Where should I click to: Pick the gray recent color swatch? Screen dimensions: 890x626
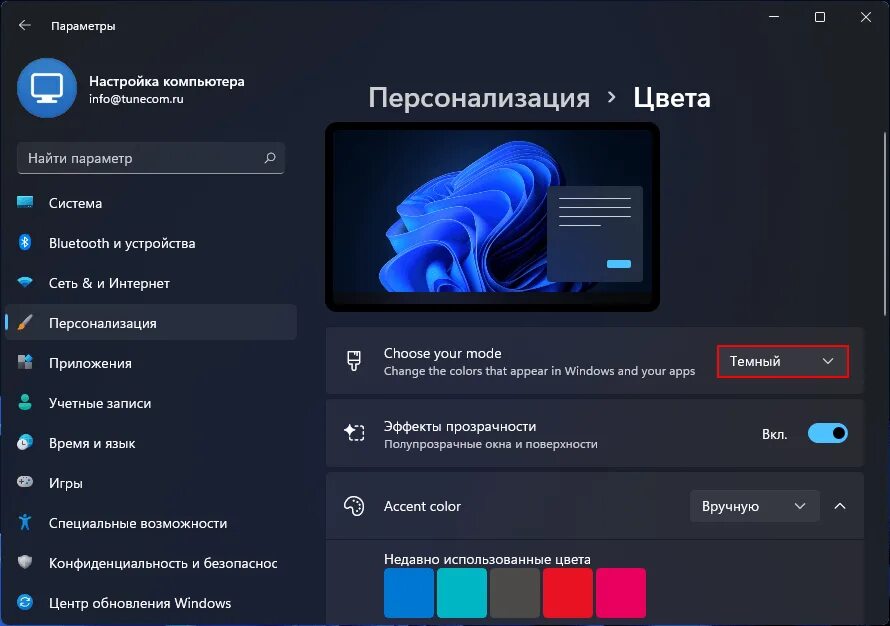pos(515,593)
